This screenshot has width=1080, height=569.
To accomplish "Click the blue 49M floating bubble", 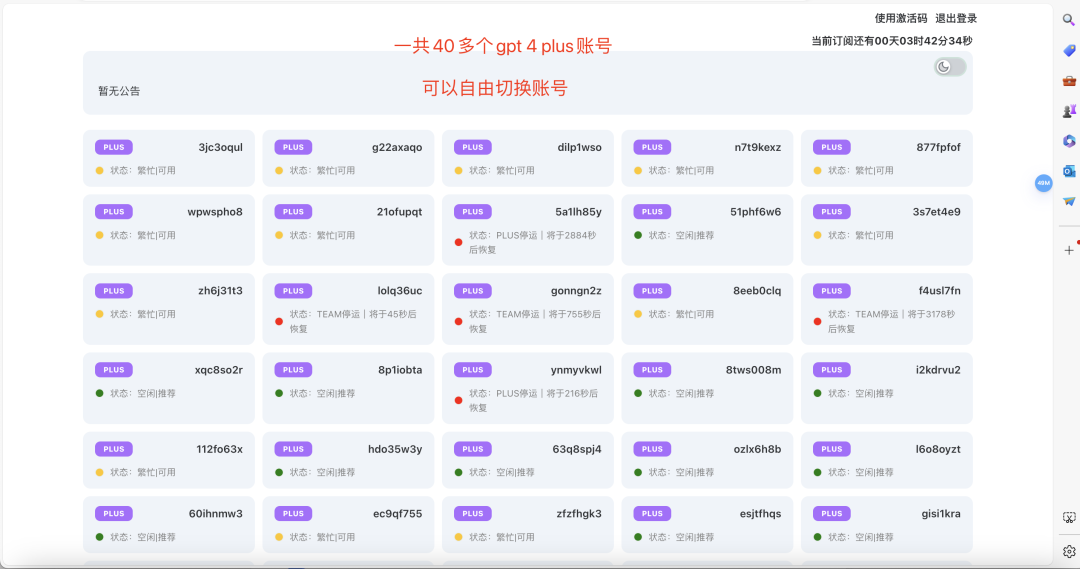I will tap(1043, 183).
